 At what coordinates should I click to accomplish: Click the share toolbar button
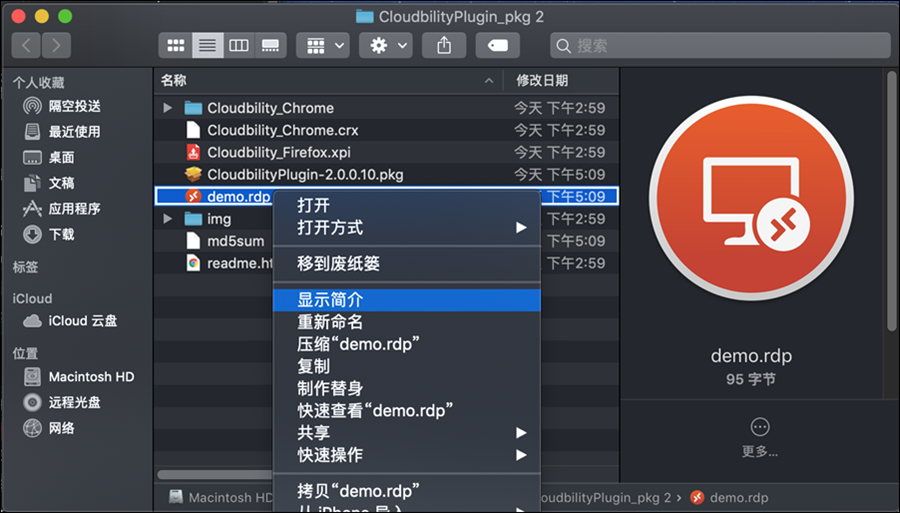click(444, 45)
